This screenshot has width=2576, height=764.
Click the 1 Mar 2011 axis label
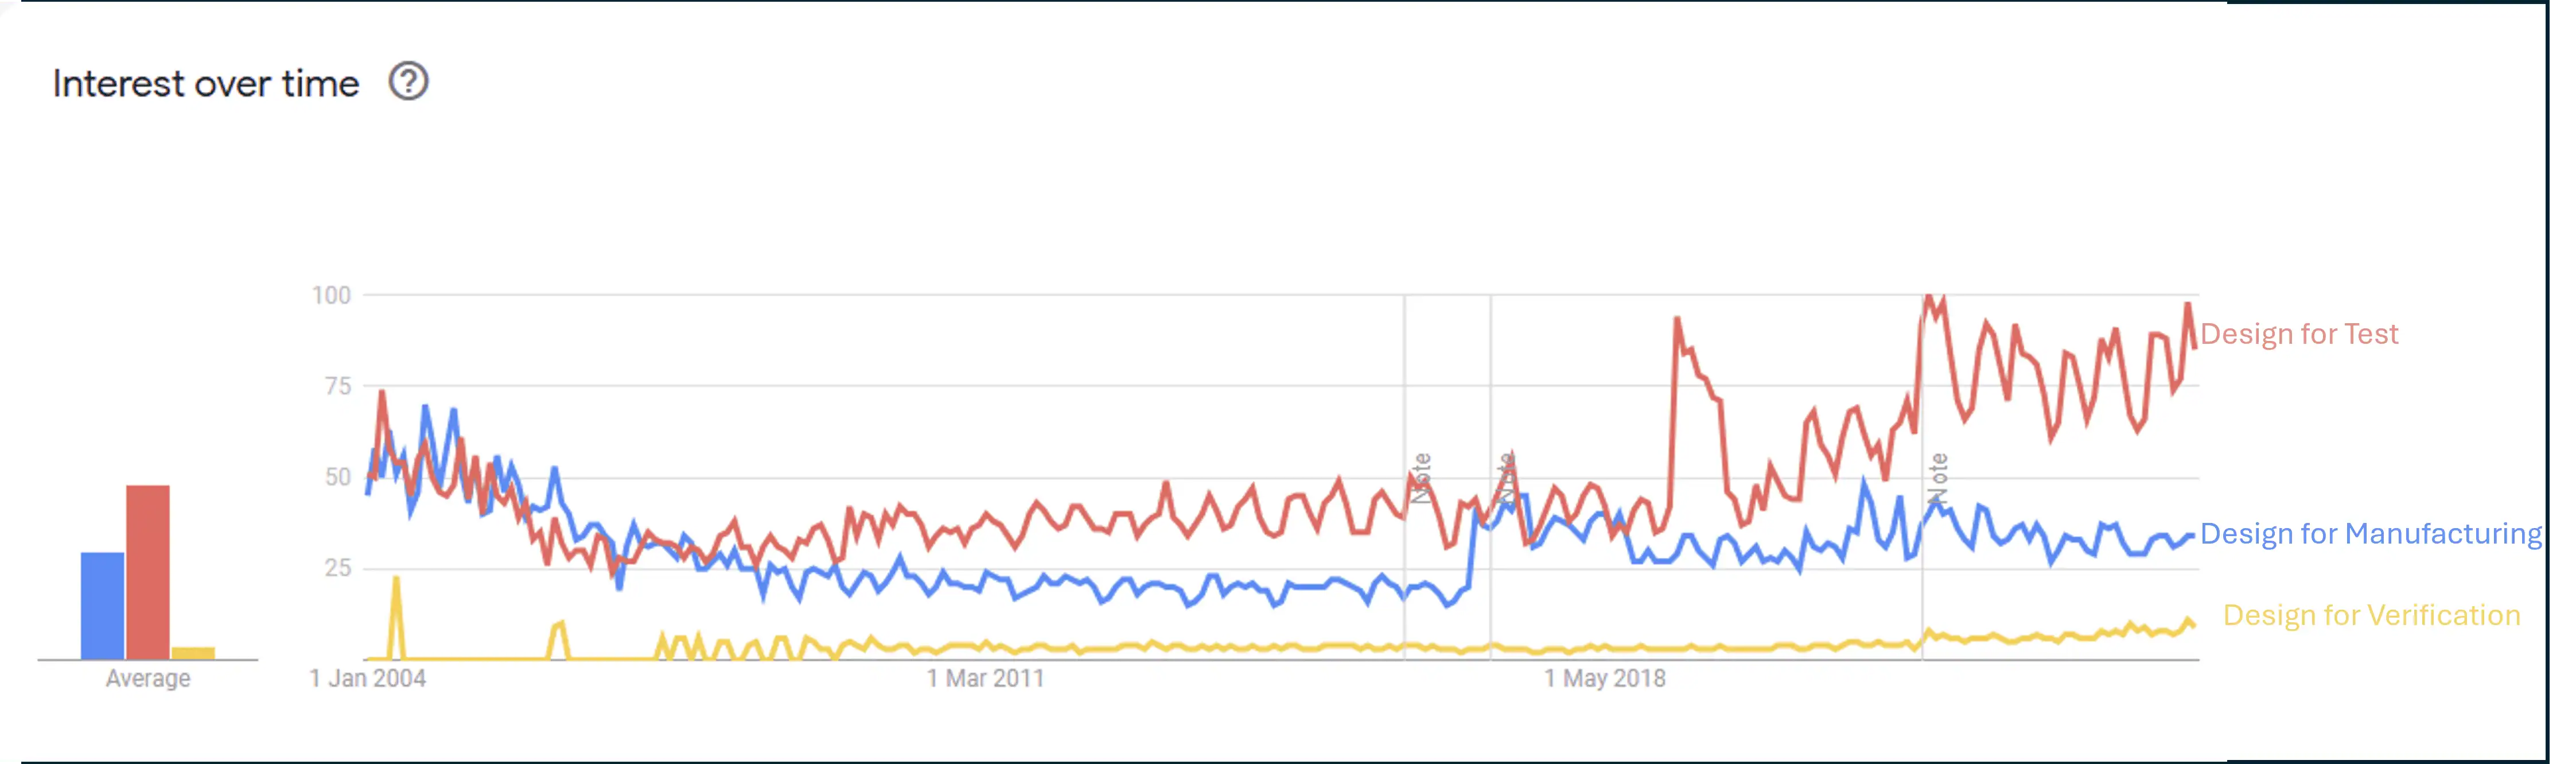pyautogui.click(x=985, y=679)
